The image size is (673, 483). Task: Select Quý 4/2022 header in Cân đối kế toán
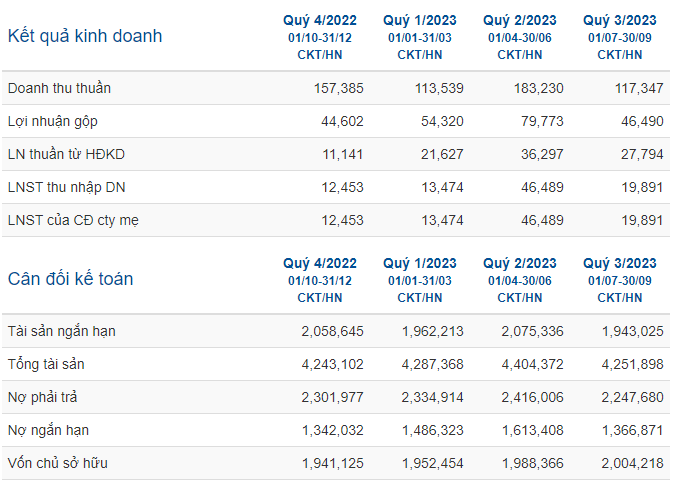pyautogui.click(x=320, y=264)
